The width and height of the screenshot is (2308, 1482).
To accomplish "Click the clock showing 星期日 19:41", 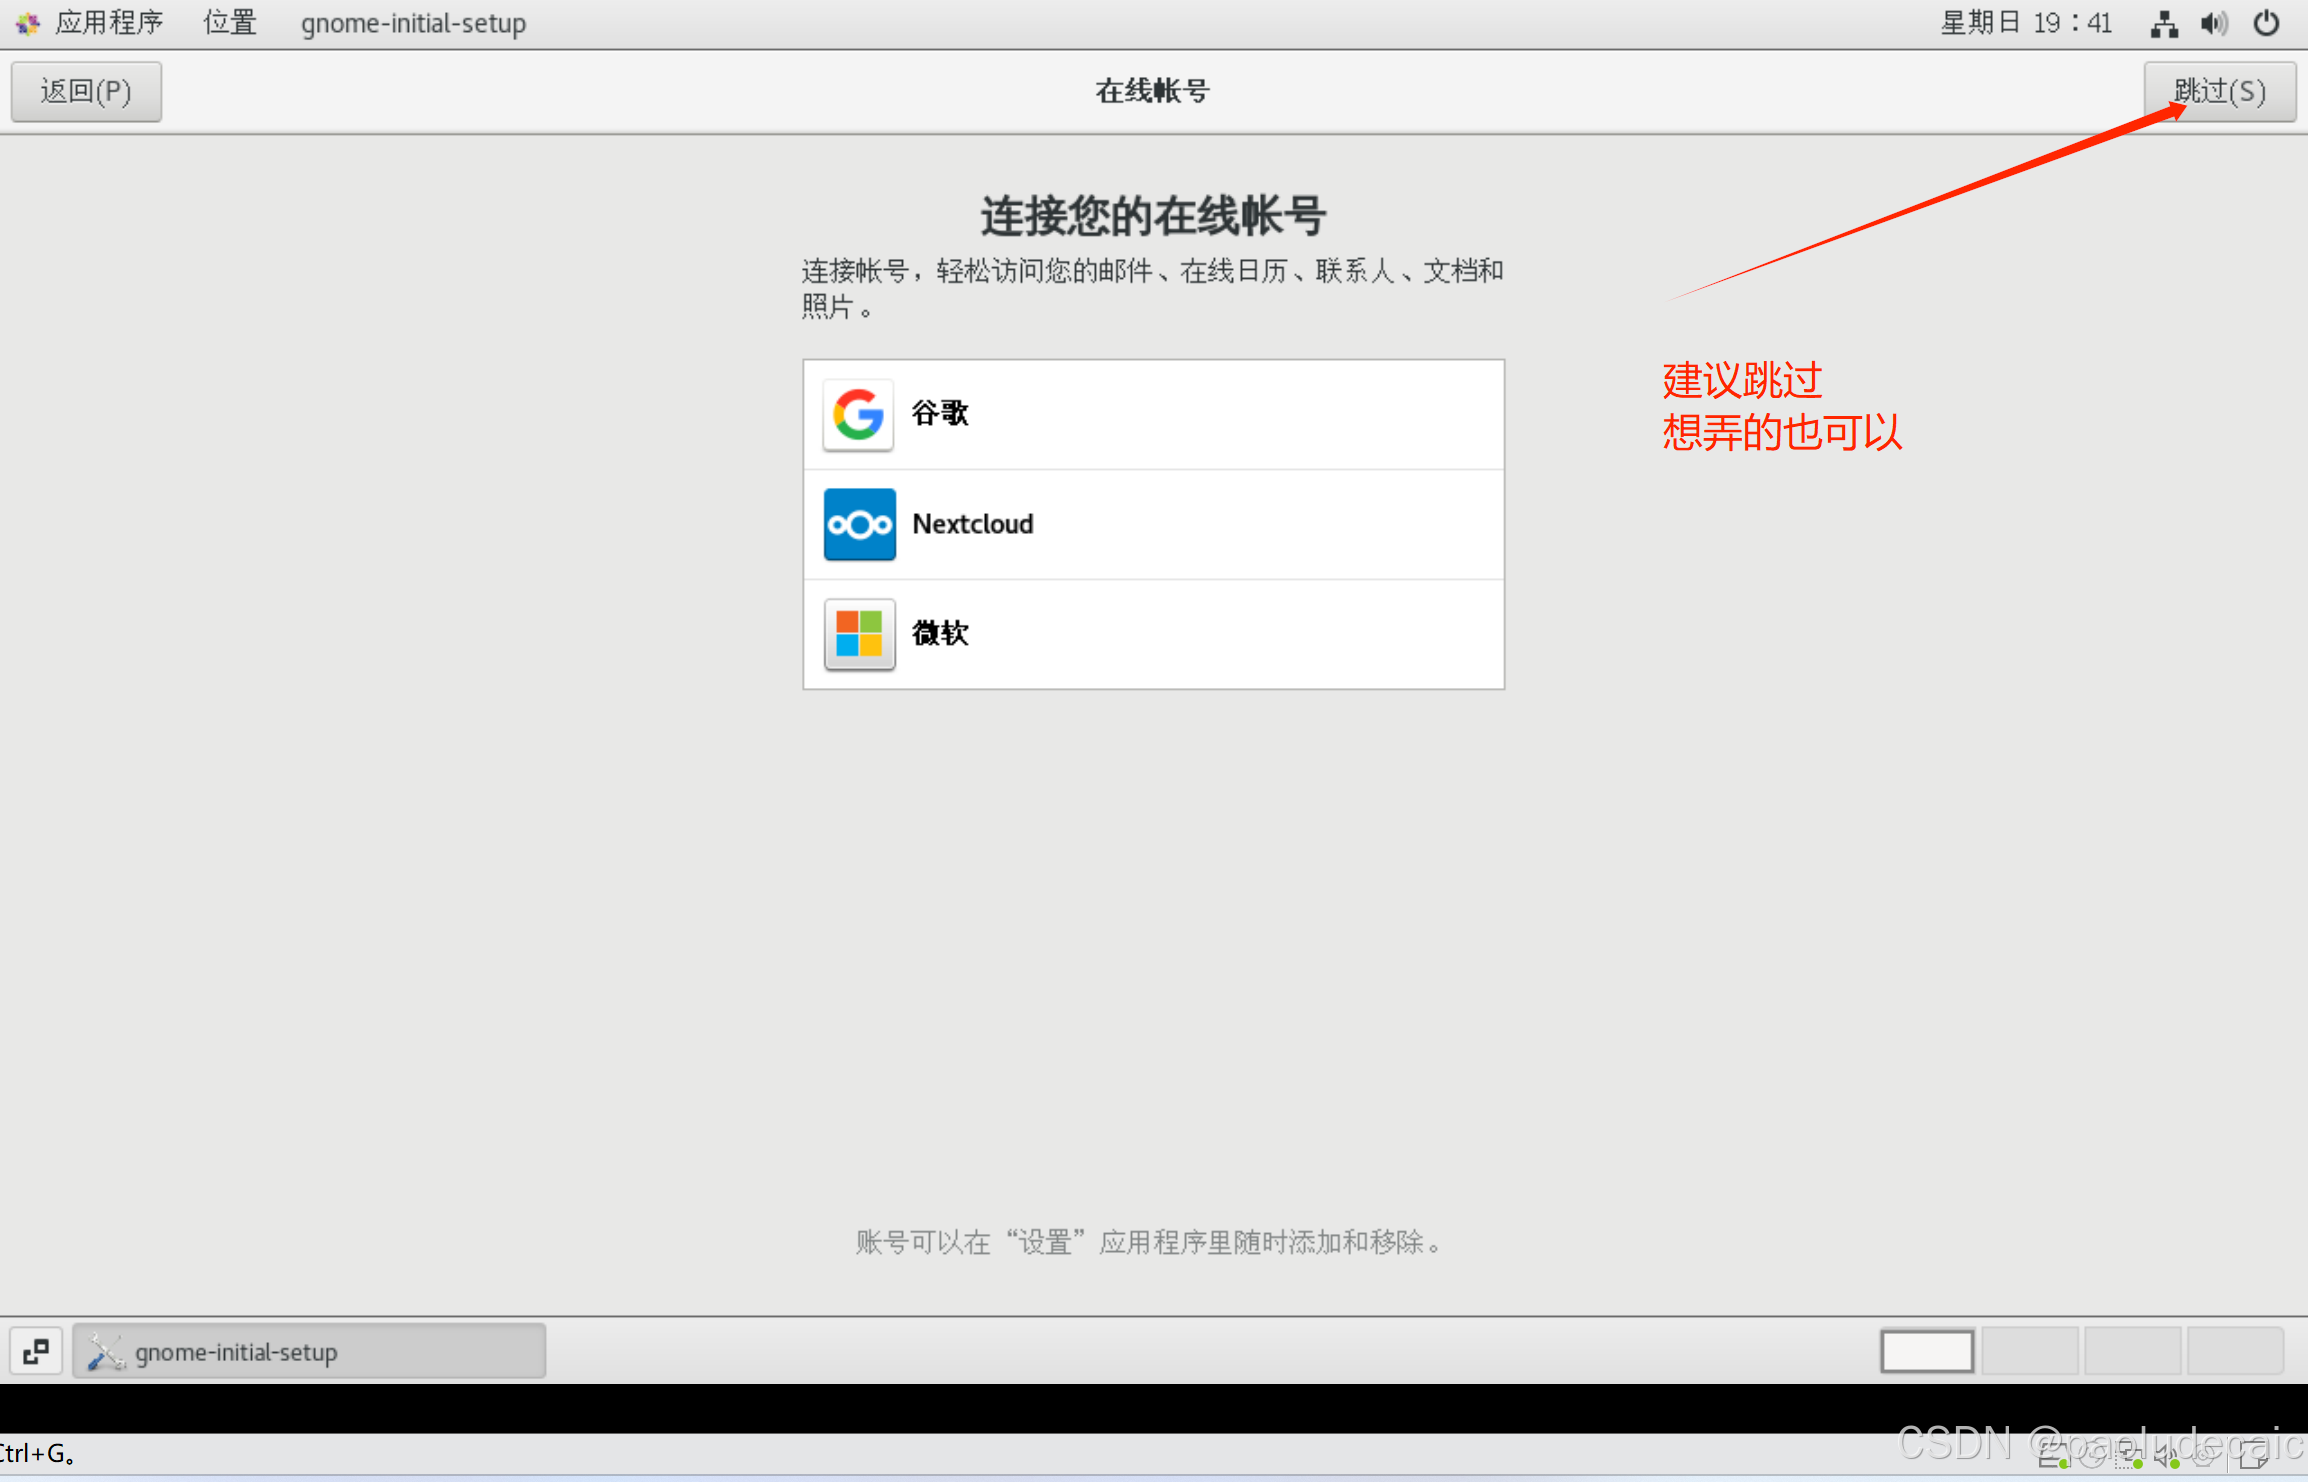I will [x=2026, y=23].
